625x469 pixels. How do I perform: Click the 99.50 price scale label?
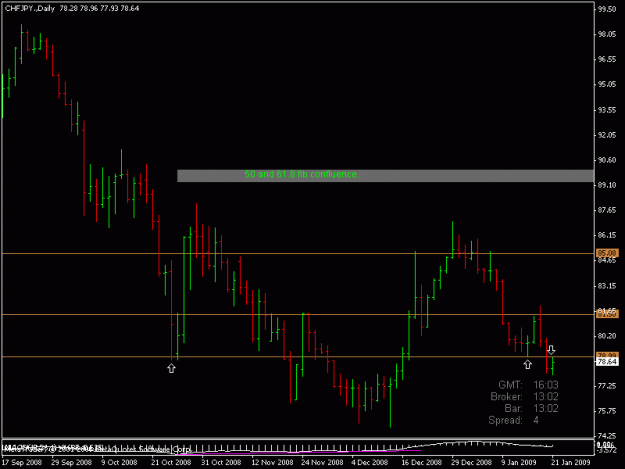(x=607, y=9)
